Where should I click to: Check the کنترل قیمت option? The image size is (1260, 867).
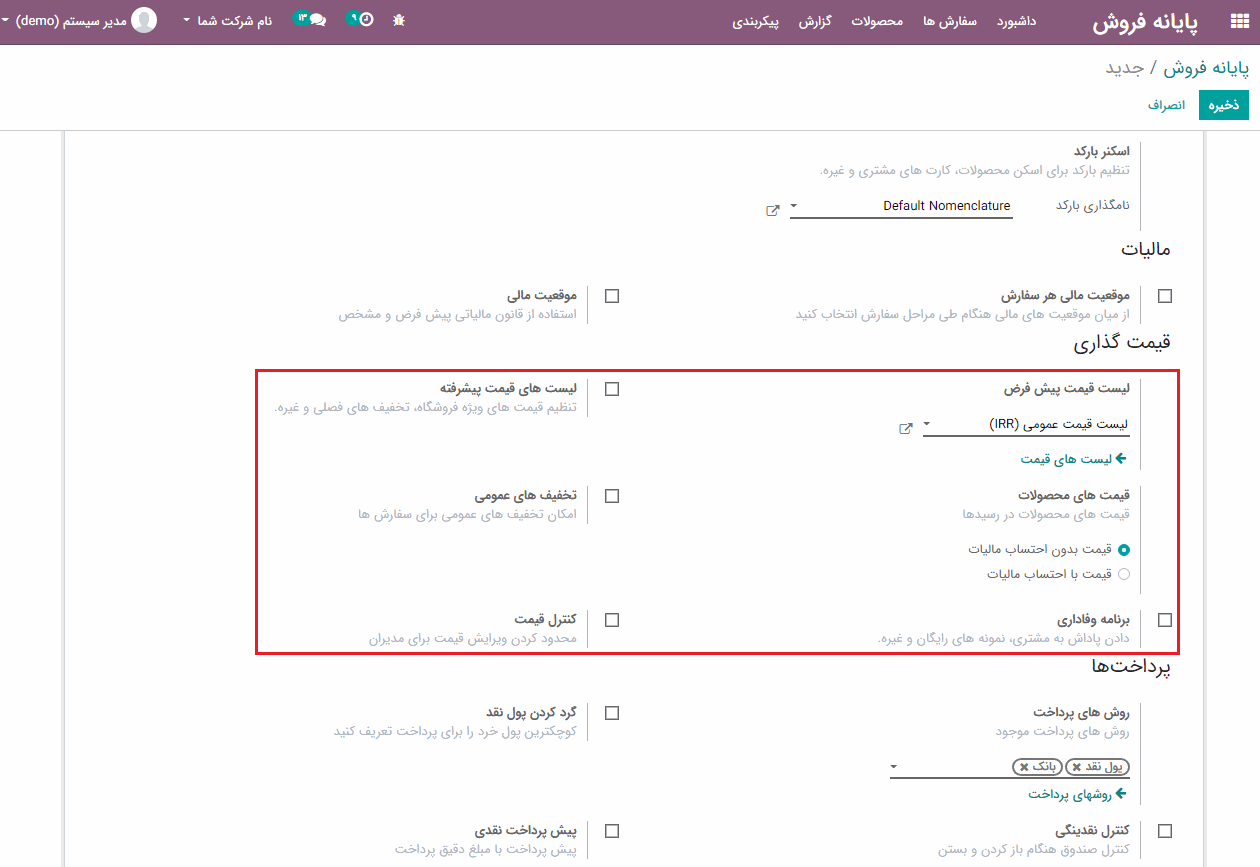click(x=612, y=620)
